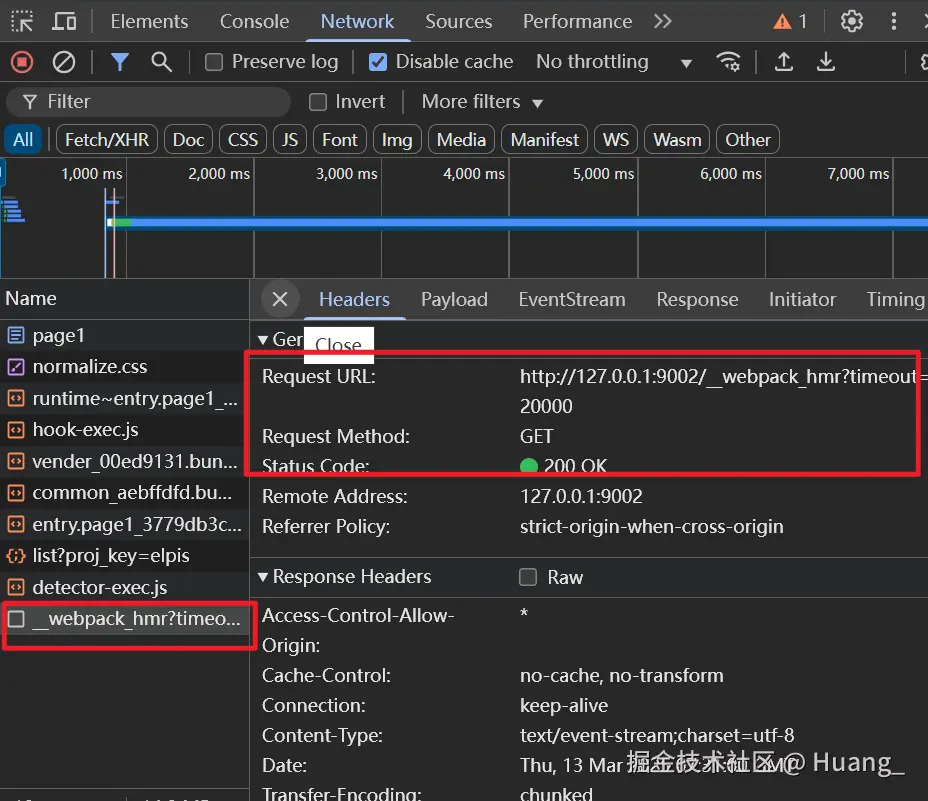Image resolution: width=928 pixels, height=801 pixels.
Task: Clear the network log
Action: (x=64, y=62)
